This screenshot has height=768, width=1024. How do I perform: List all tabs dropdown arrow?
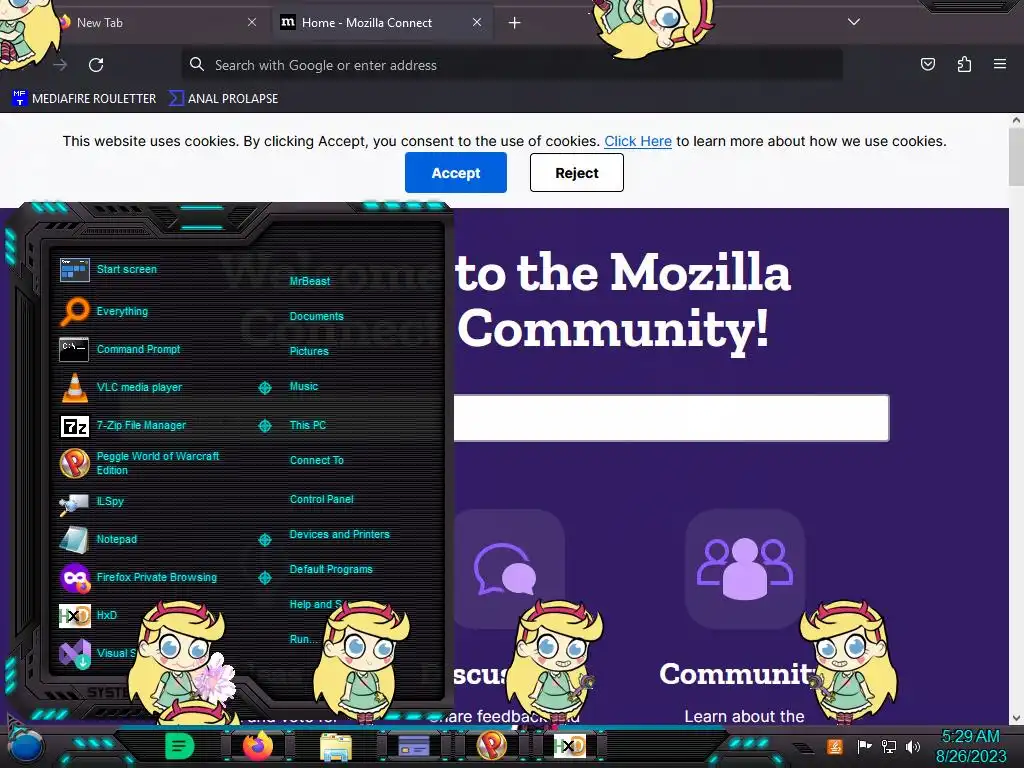click(854, 22)
